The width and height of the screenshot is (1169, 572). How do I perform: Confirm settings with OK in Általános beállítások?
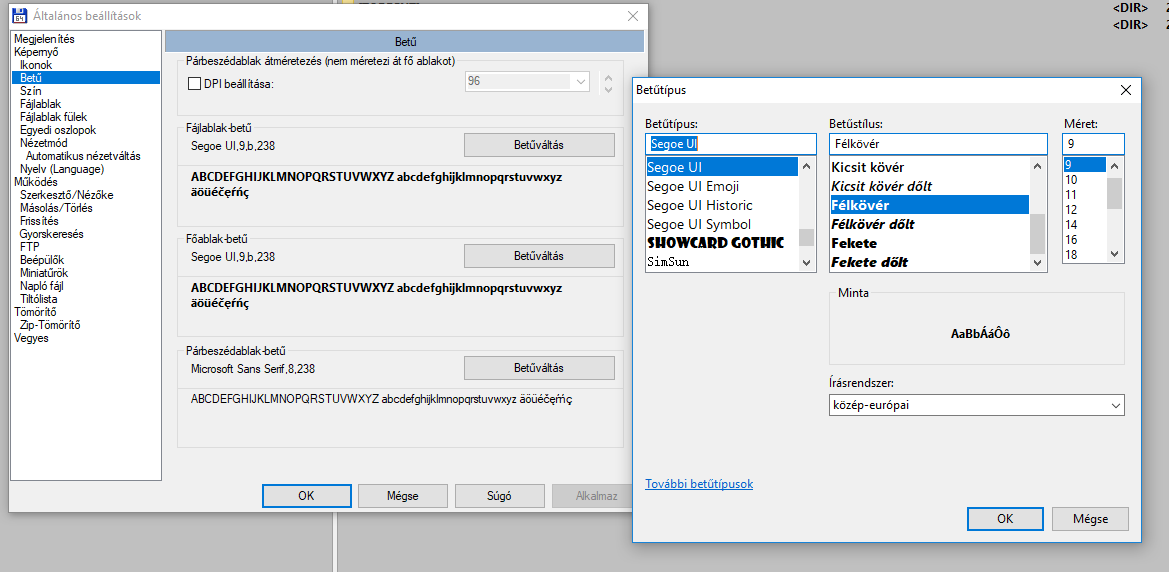coord(306,495)
